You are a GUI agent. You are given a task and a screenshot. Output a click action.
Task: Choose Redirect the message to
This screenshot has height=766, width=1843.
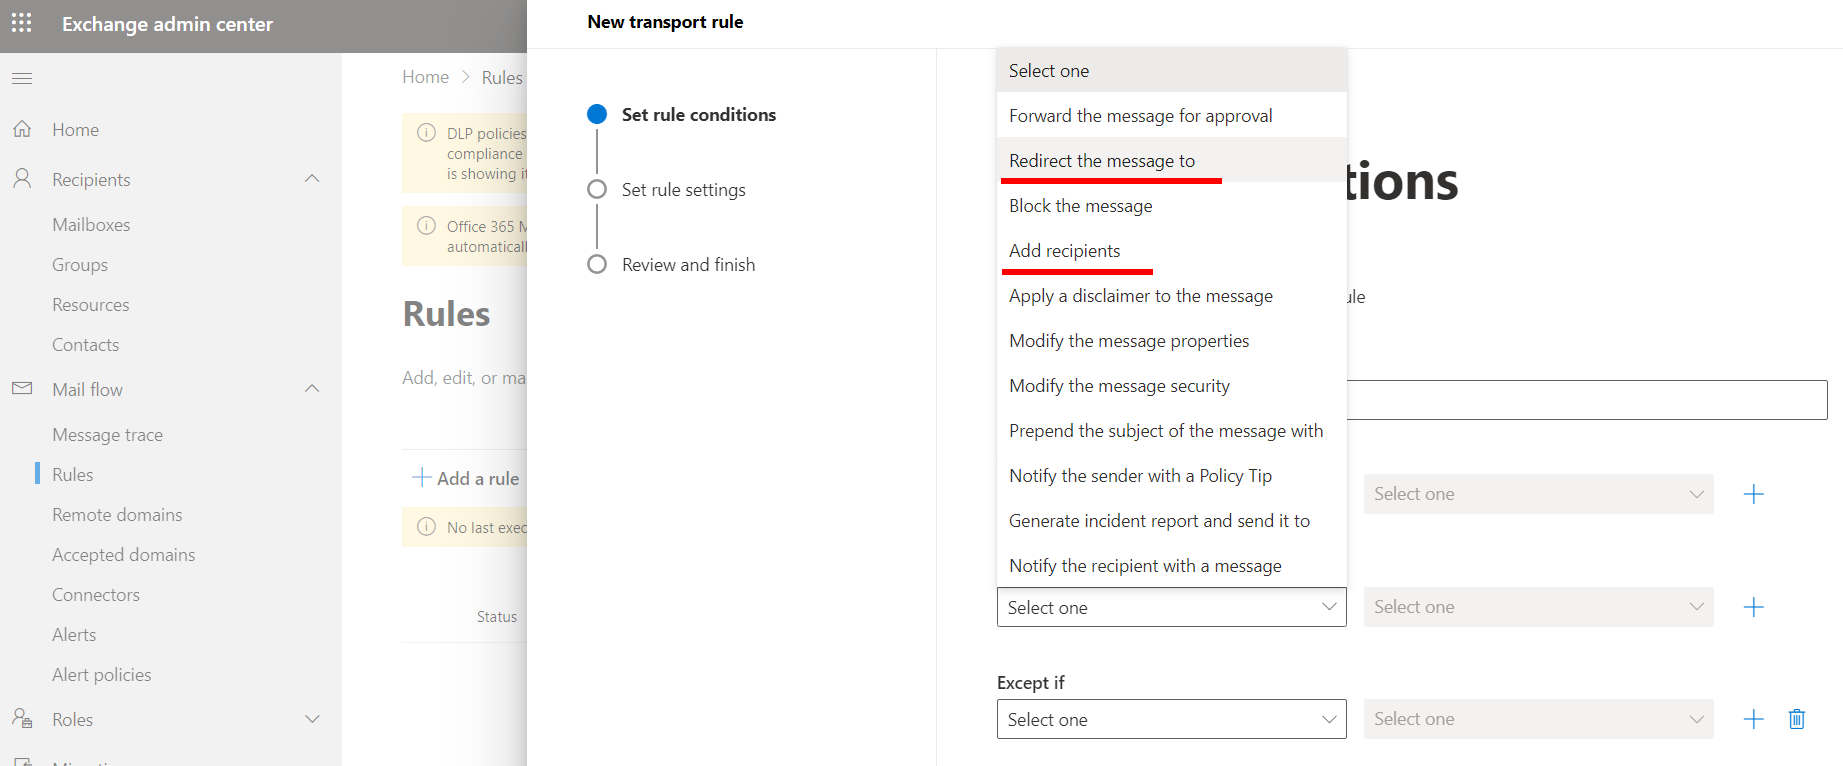[1171, 160]
